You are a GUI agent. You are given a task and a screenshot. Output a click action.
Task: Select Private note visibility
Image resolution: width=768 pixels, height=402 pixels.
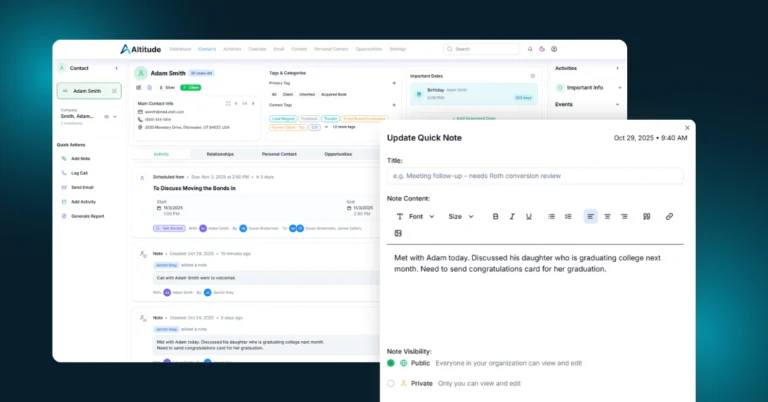(390, 383)
